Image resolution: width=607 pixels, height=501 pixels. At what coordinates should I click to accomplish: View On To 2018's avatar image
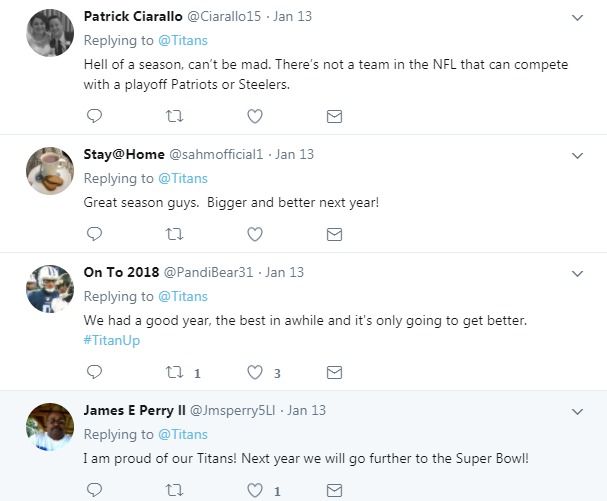50,289
